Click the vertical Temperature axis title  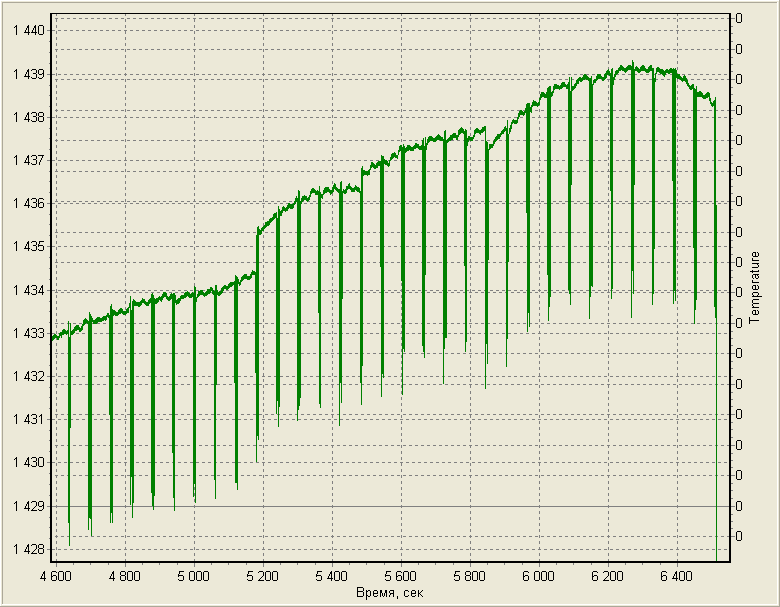click(755, 288)
